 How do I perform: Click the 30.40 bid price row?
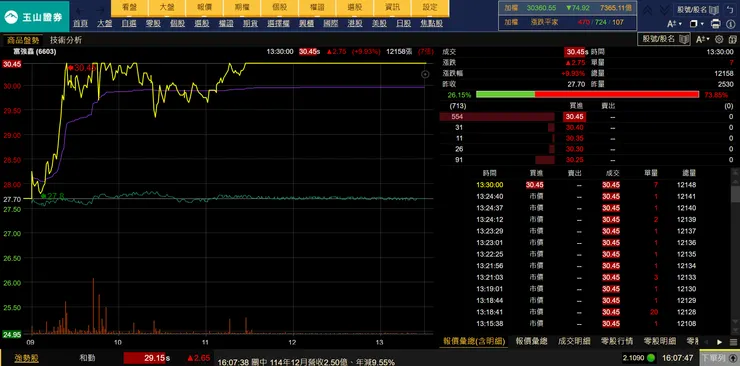[x=587, y=127]
